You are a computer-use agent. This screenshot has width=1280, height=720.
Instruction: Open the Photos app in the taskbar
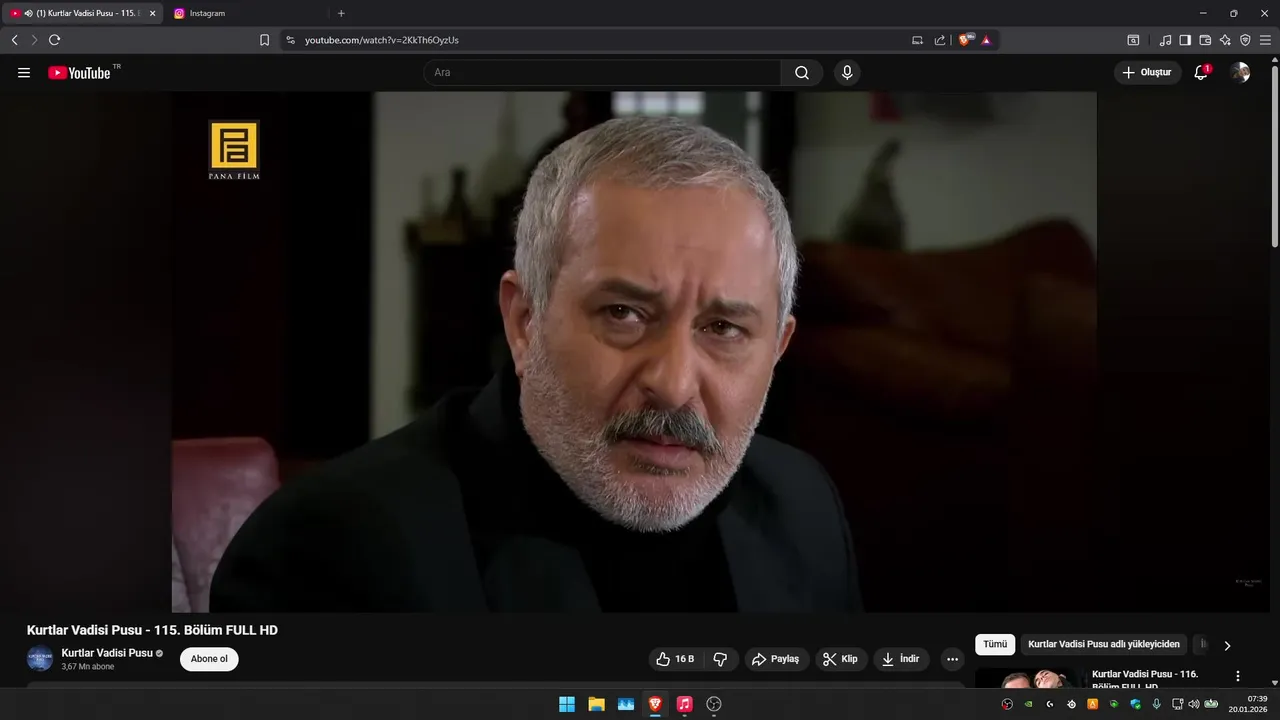pos(626,704)
